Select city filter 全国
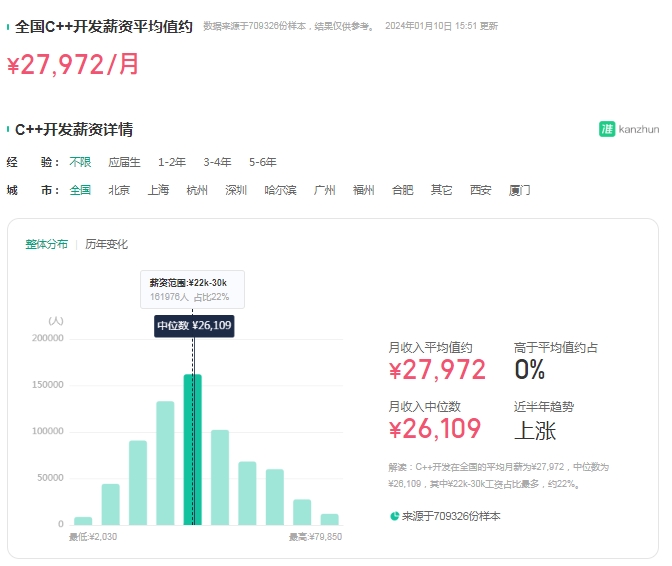672x566 pixels. click(80, 190)
